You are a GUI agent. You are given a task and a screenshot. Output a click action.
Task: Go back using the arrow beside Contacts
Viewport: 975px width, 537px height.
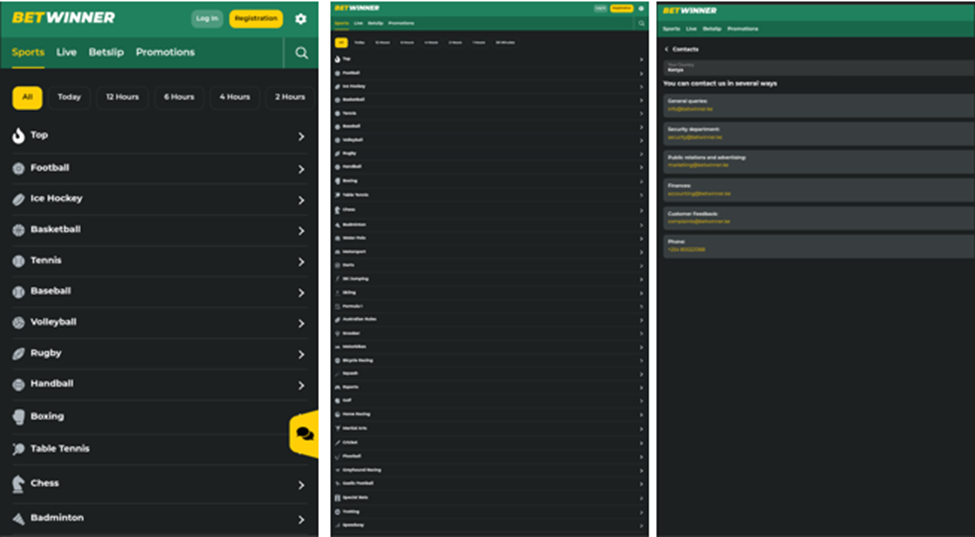(x=667, y=49)
